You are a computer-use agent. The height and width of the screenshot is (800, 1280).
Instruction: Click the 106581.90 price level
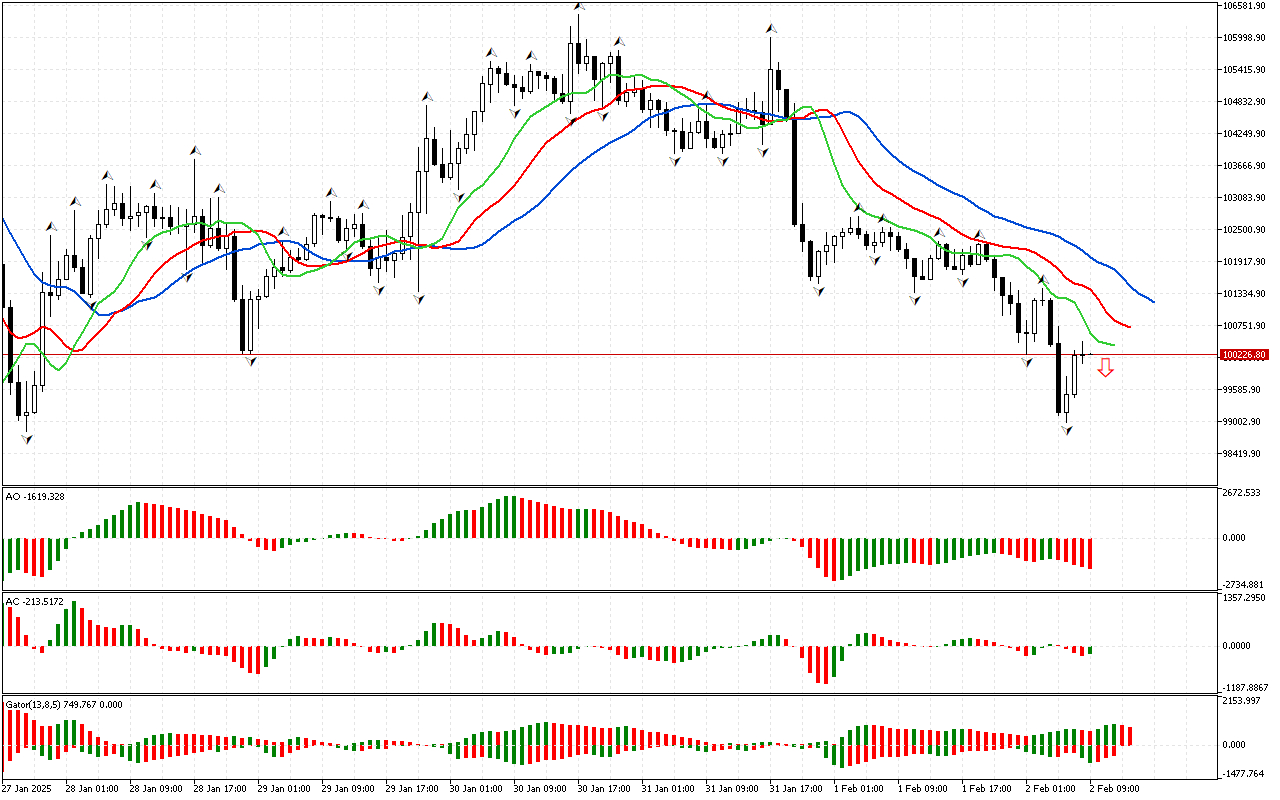tap(1245, 6)
